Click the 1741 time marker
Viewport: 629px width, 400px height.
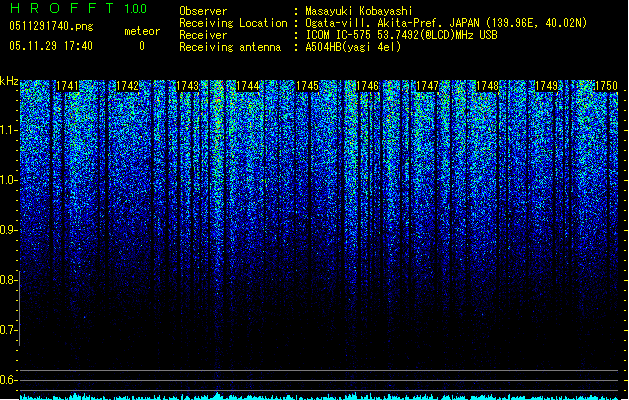pos(67,86)
